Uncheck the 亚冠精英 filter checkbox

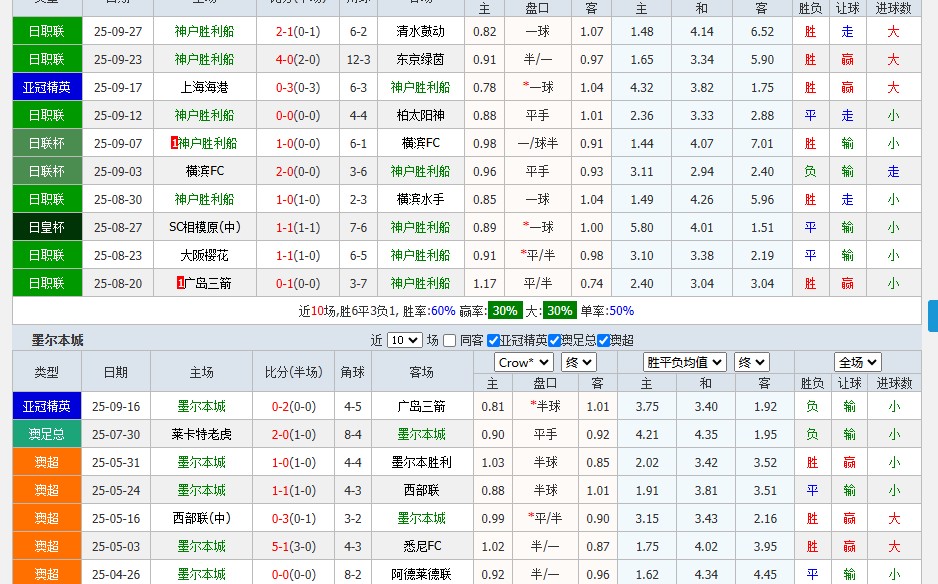click(x=493, y=339)
